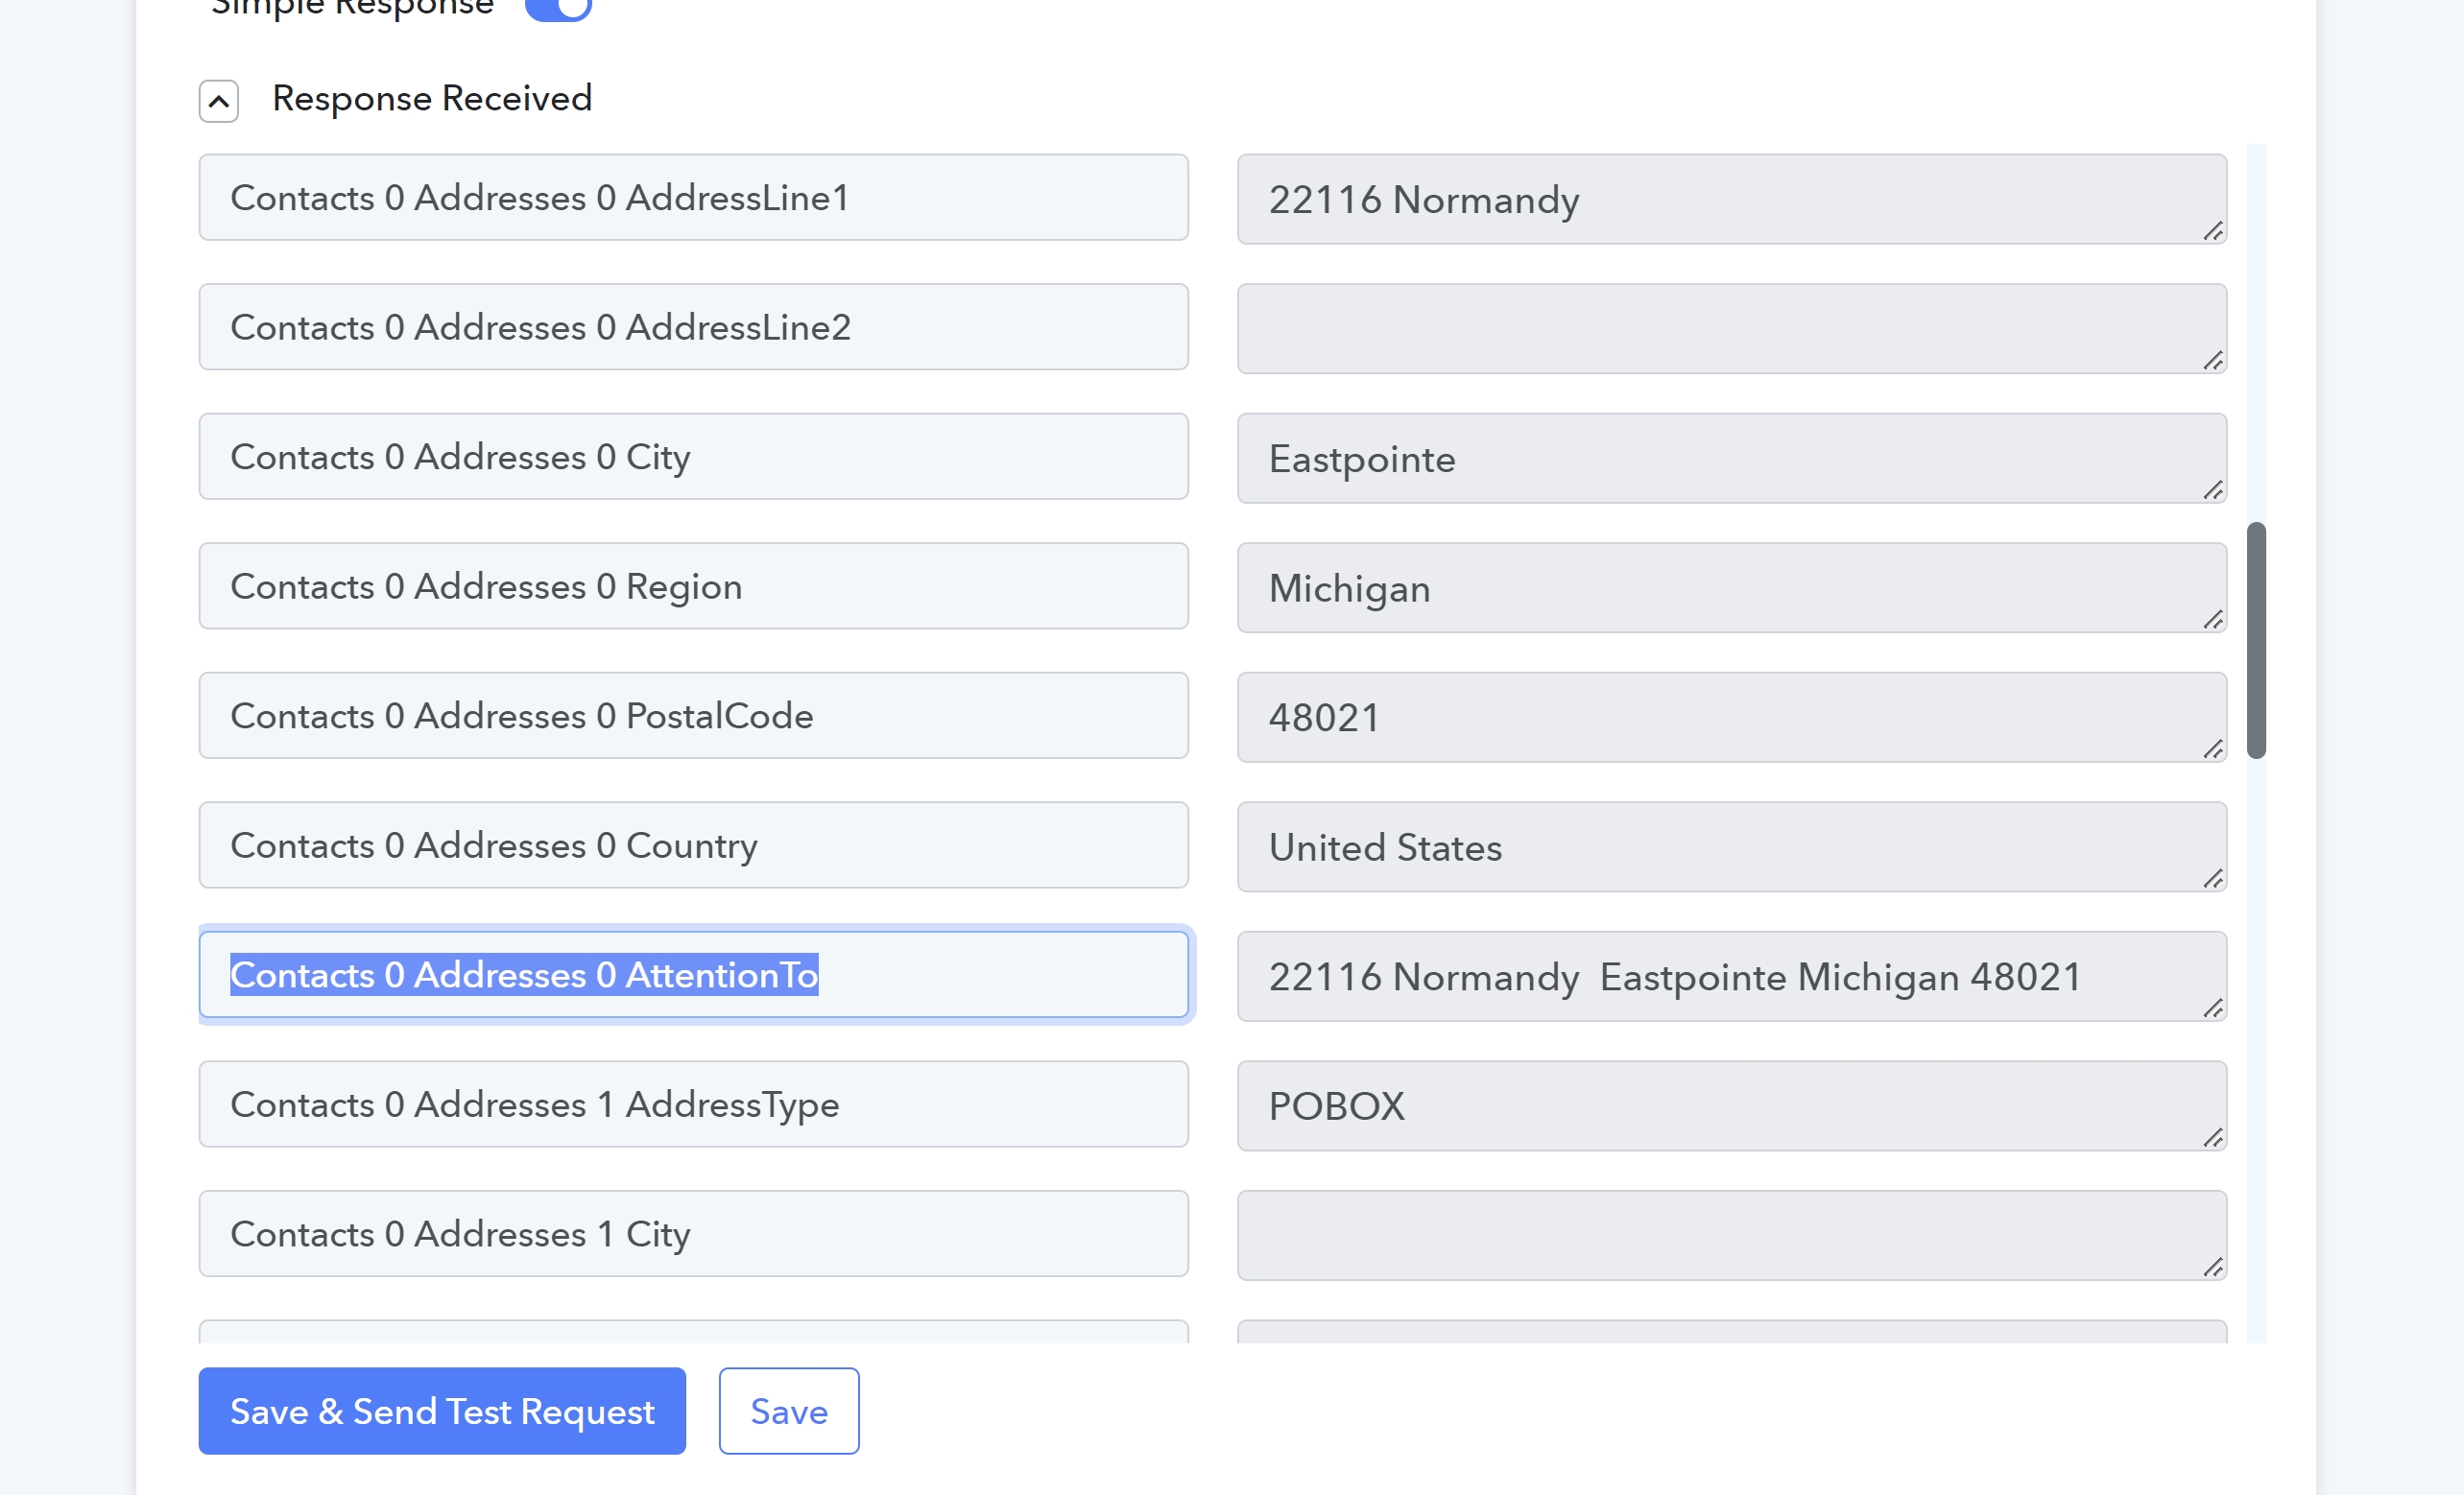Toggle the Simple Response switch
Viewport: 2464px width, 1495px height.
click(x=558, y=8)
